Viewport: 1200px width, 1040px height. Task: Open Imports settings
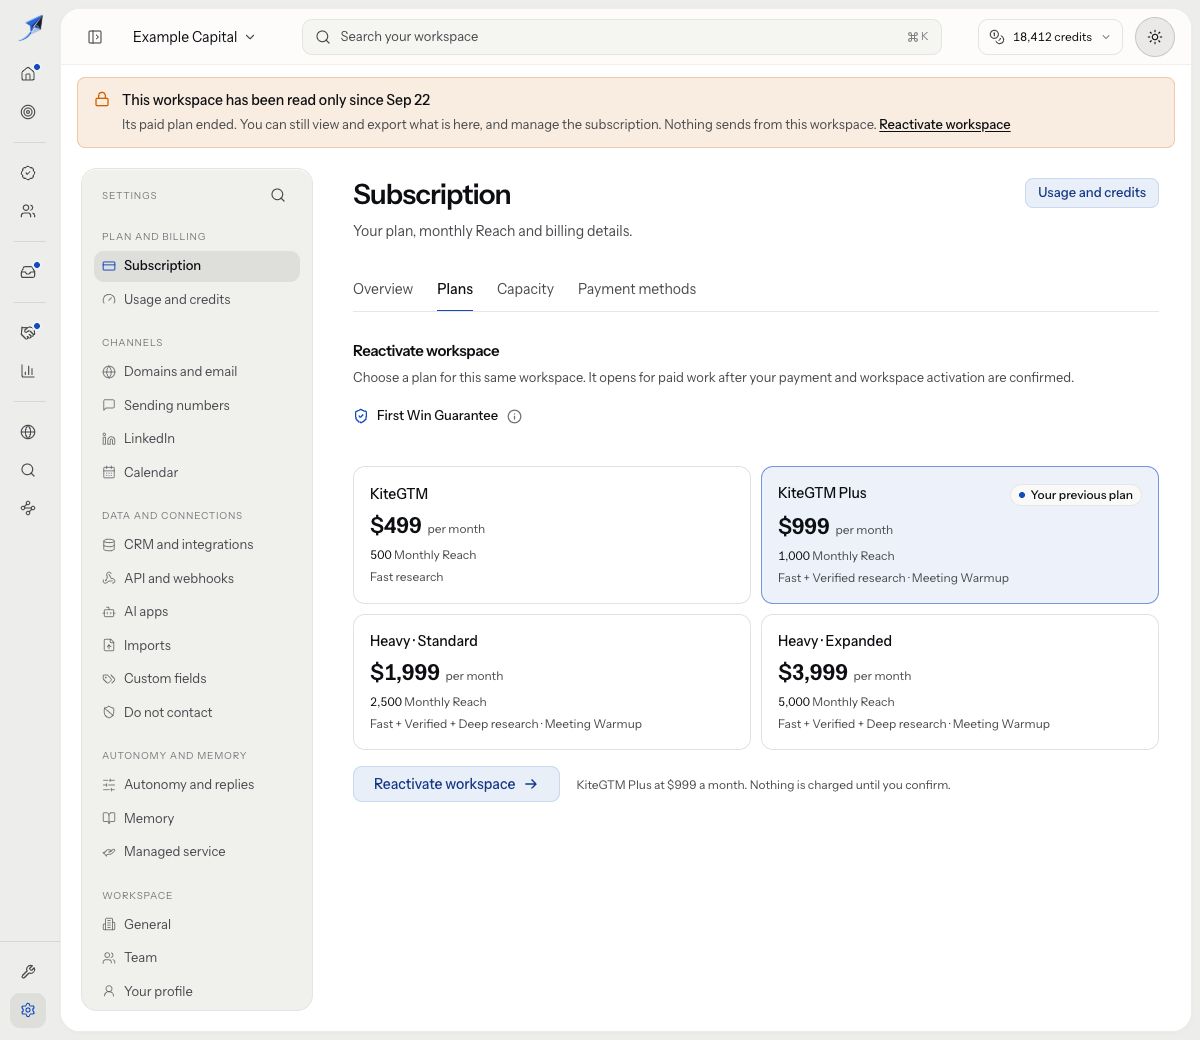coord(197,645)
